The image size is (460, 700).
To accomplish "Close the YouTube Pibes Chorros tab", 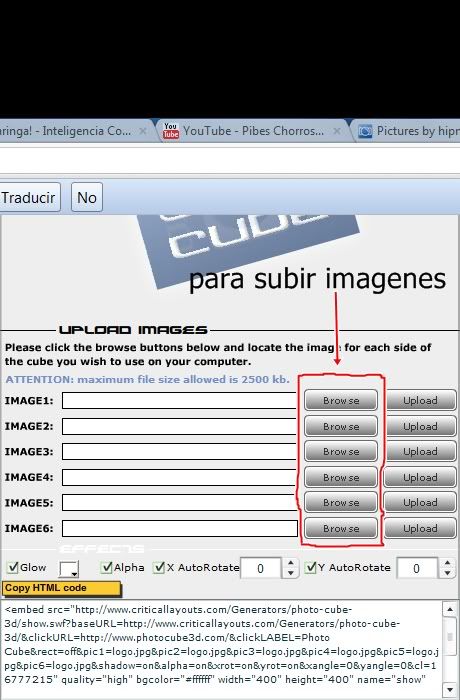I will 337,131.
